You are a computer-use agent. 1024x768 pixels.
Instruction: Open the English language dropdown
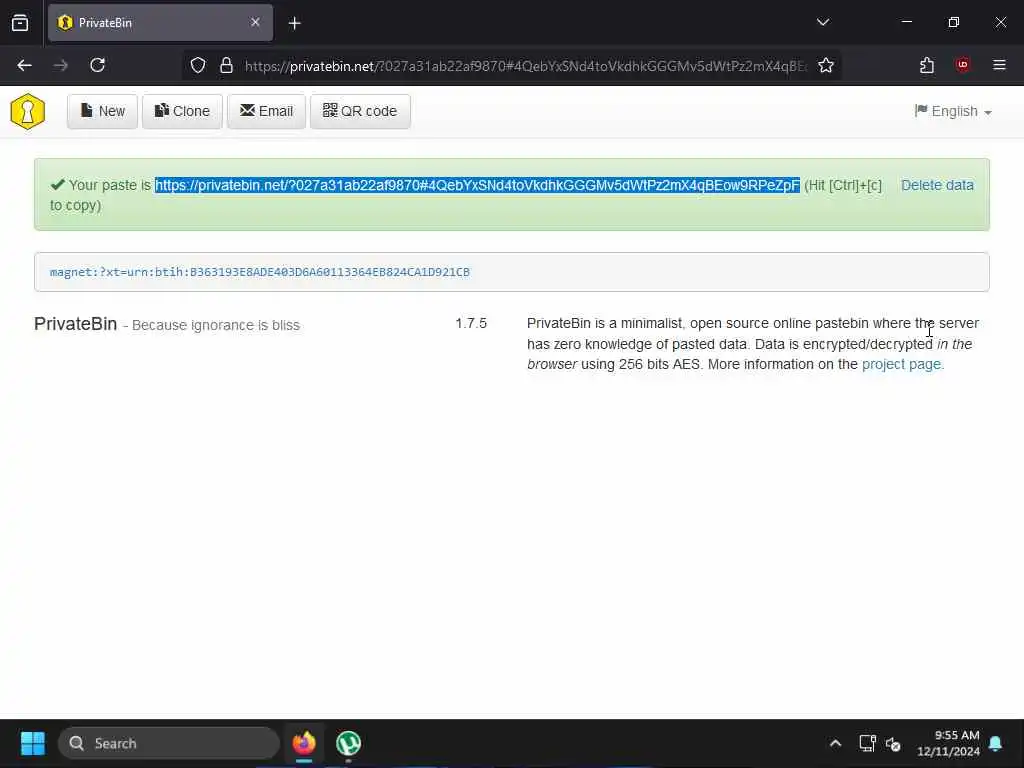click(x=953, y=112)
